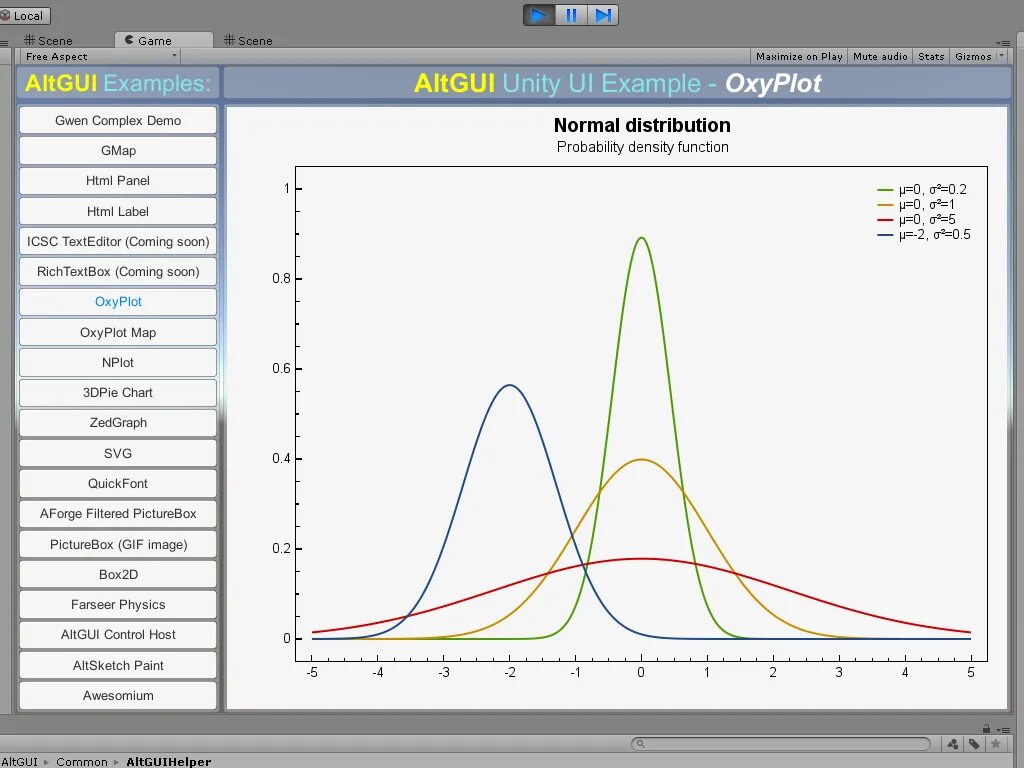The width and height of the screenshot is (1024, 768).
Task: Click ICSC TextEditor (Coming soon)
Action: 118,241
